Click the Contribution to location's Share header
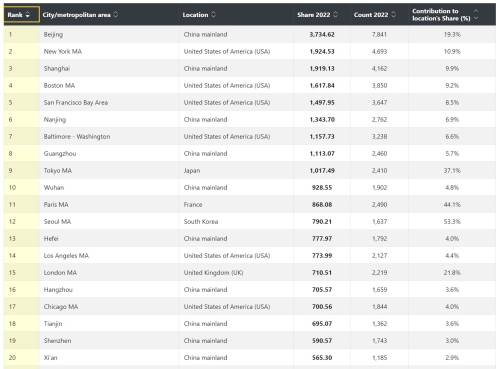Image resolution: width=500 pixels, height=369 pixels. pos(441,15)
